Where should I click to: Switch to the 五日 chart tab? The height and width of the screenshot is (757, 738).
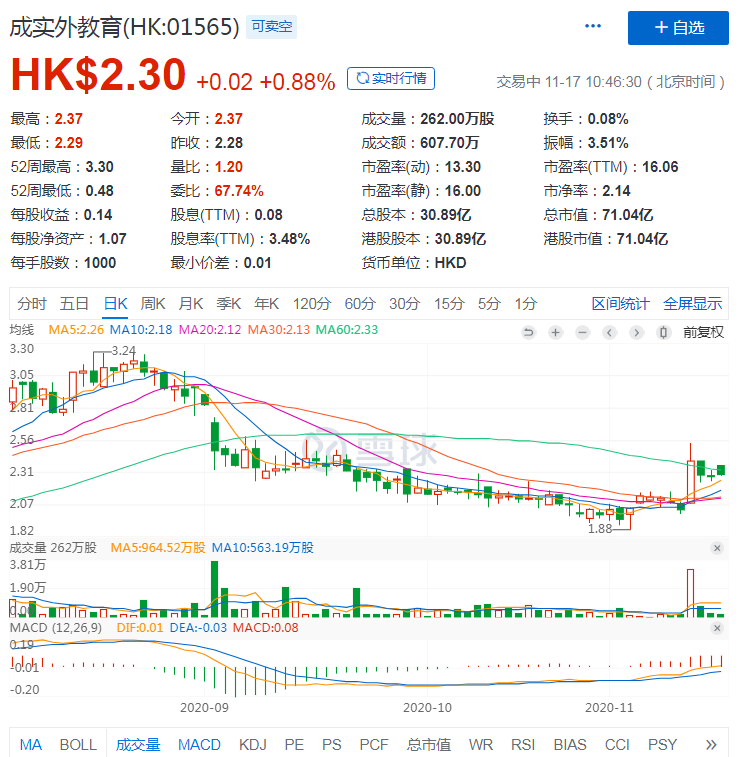click(x=74, y=304)
